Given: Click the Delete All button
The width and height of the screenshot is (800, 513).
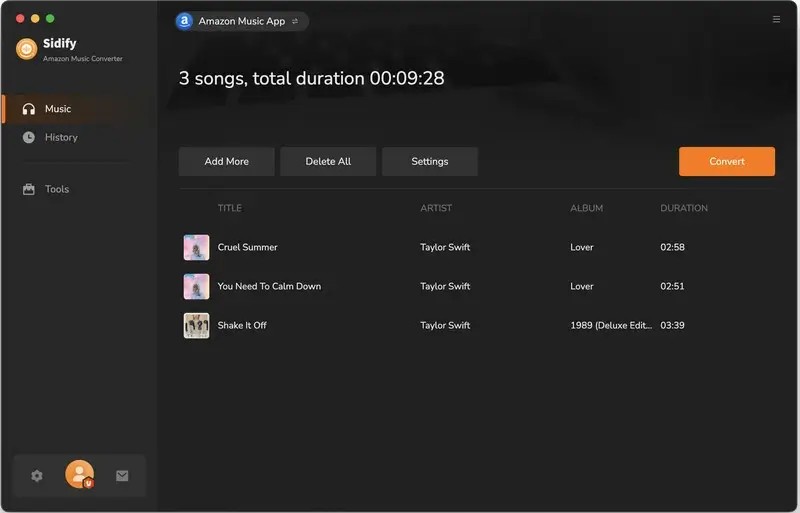Looking at the screenshot, I should (328, 161).
